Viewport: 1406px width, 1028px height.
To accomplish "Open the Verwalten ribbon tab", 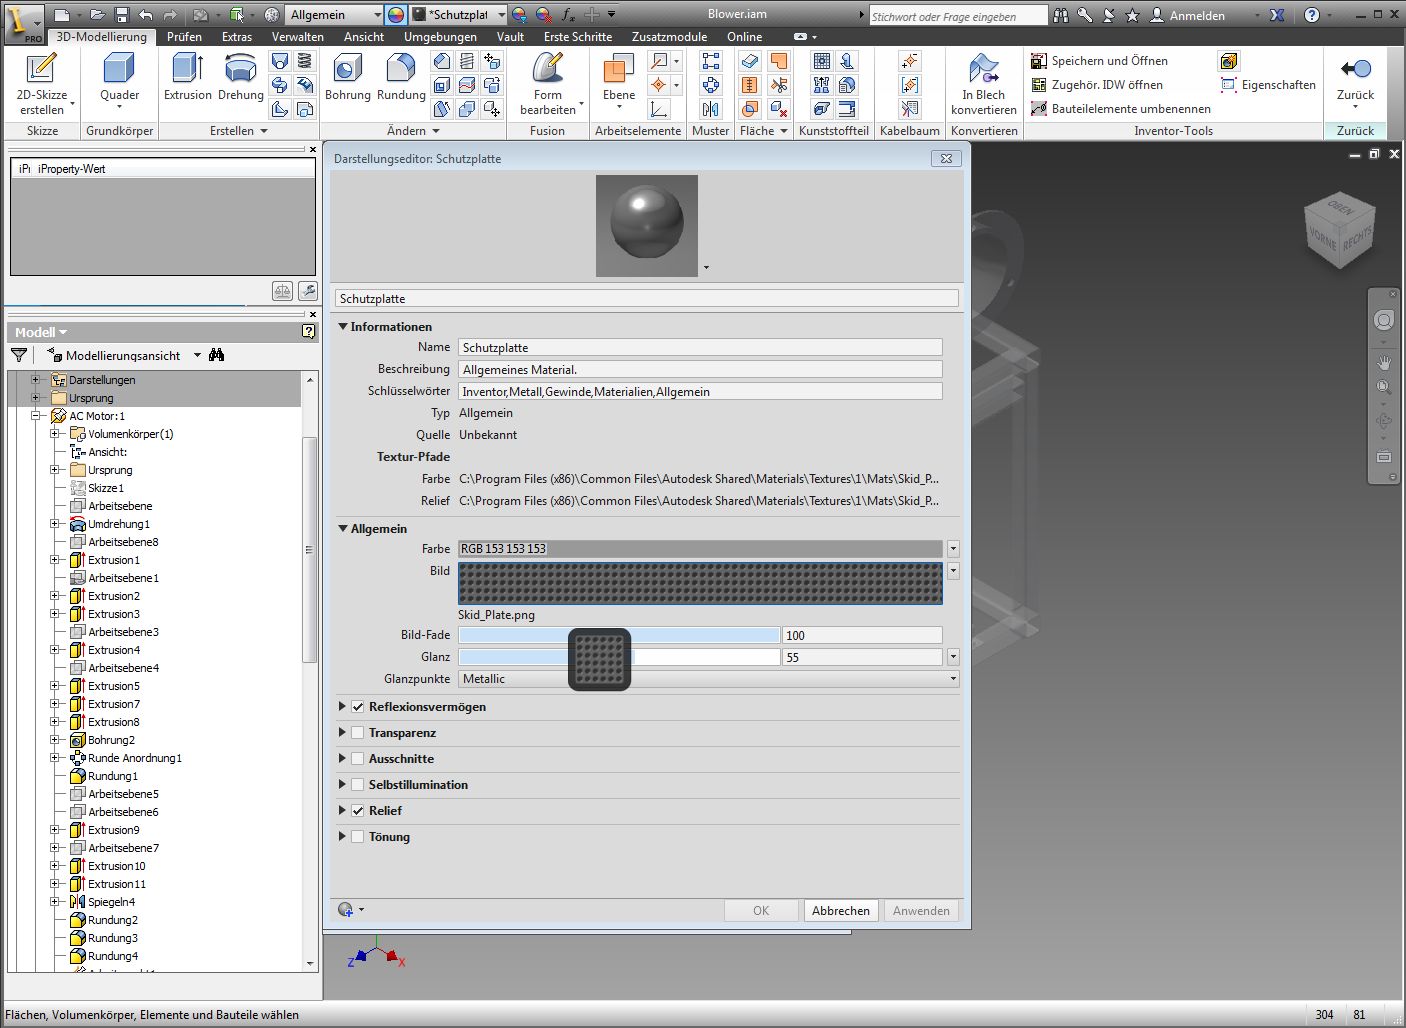I will (297, 37).
